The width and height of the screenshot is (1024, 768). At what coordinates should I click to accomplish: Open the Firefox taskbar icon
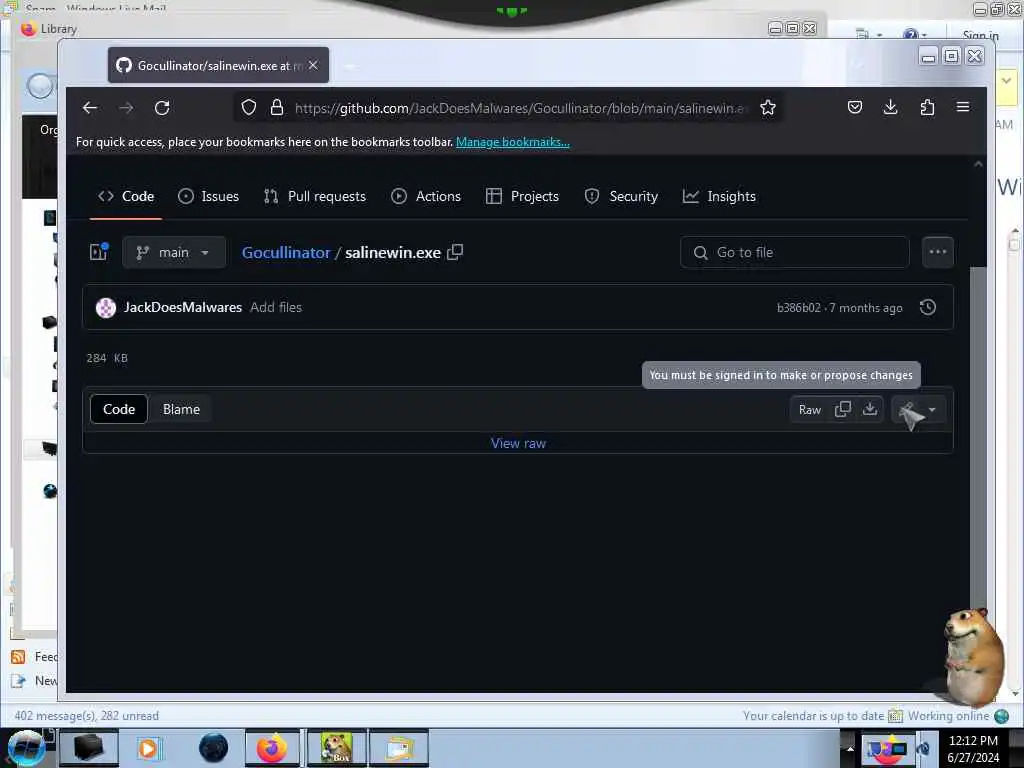(272, 748)
